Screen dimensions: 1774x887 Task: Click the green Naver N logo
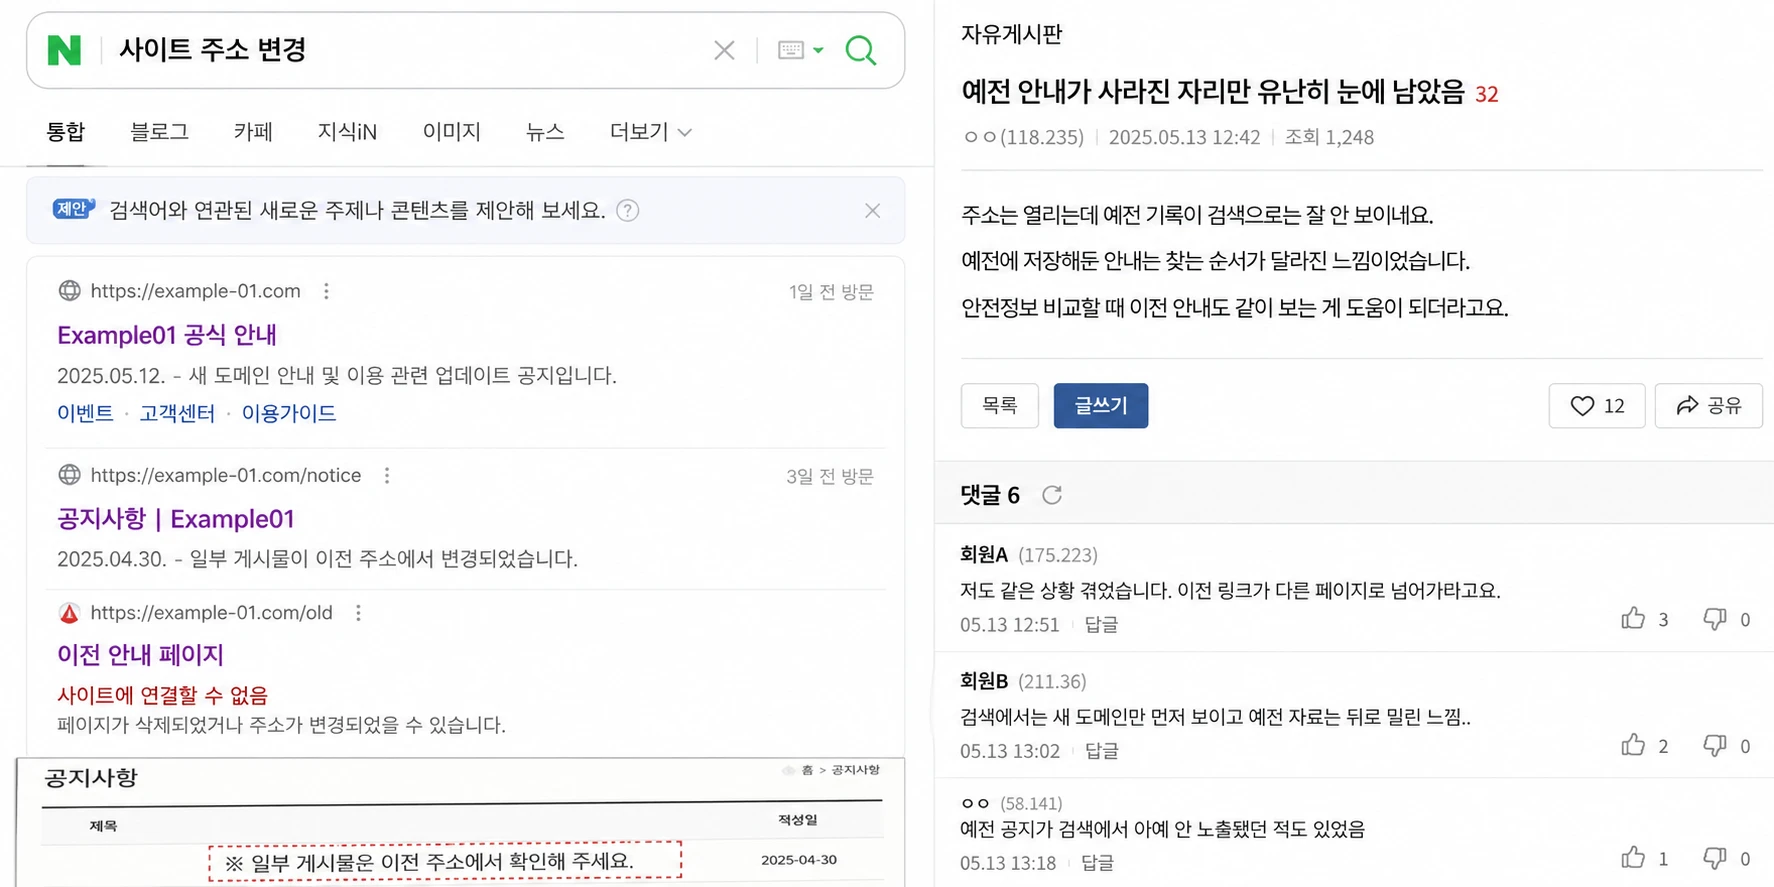point(64,50)
